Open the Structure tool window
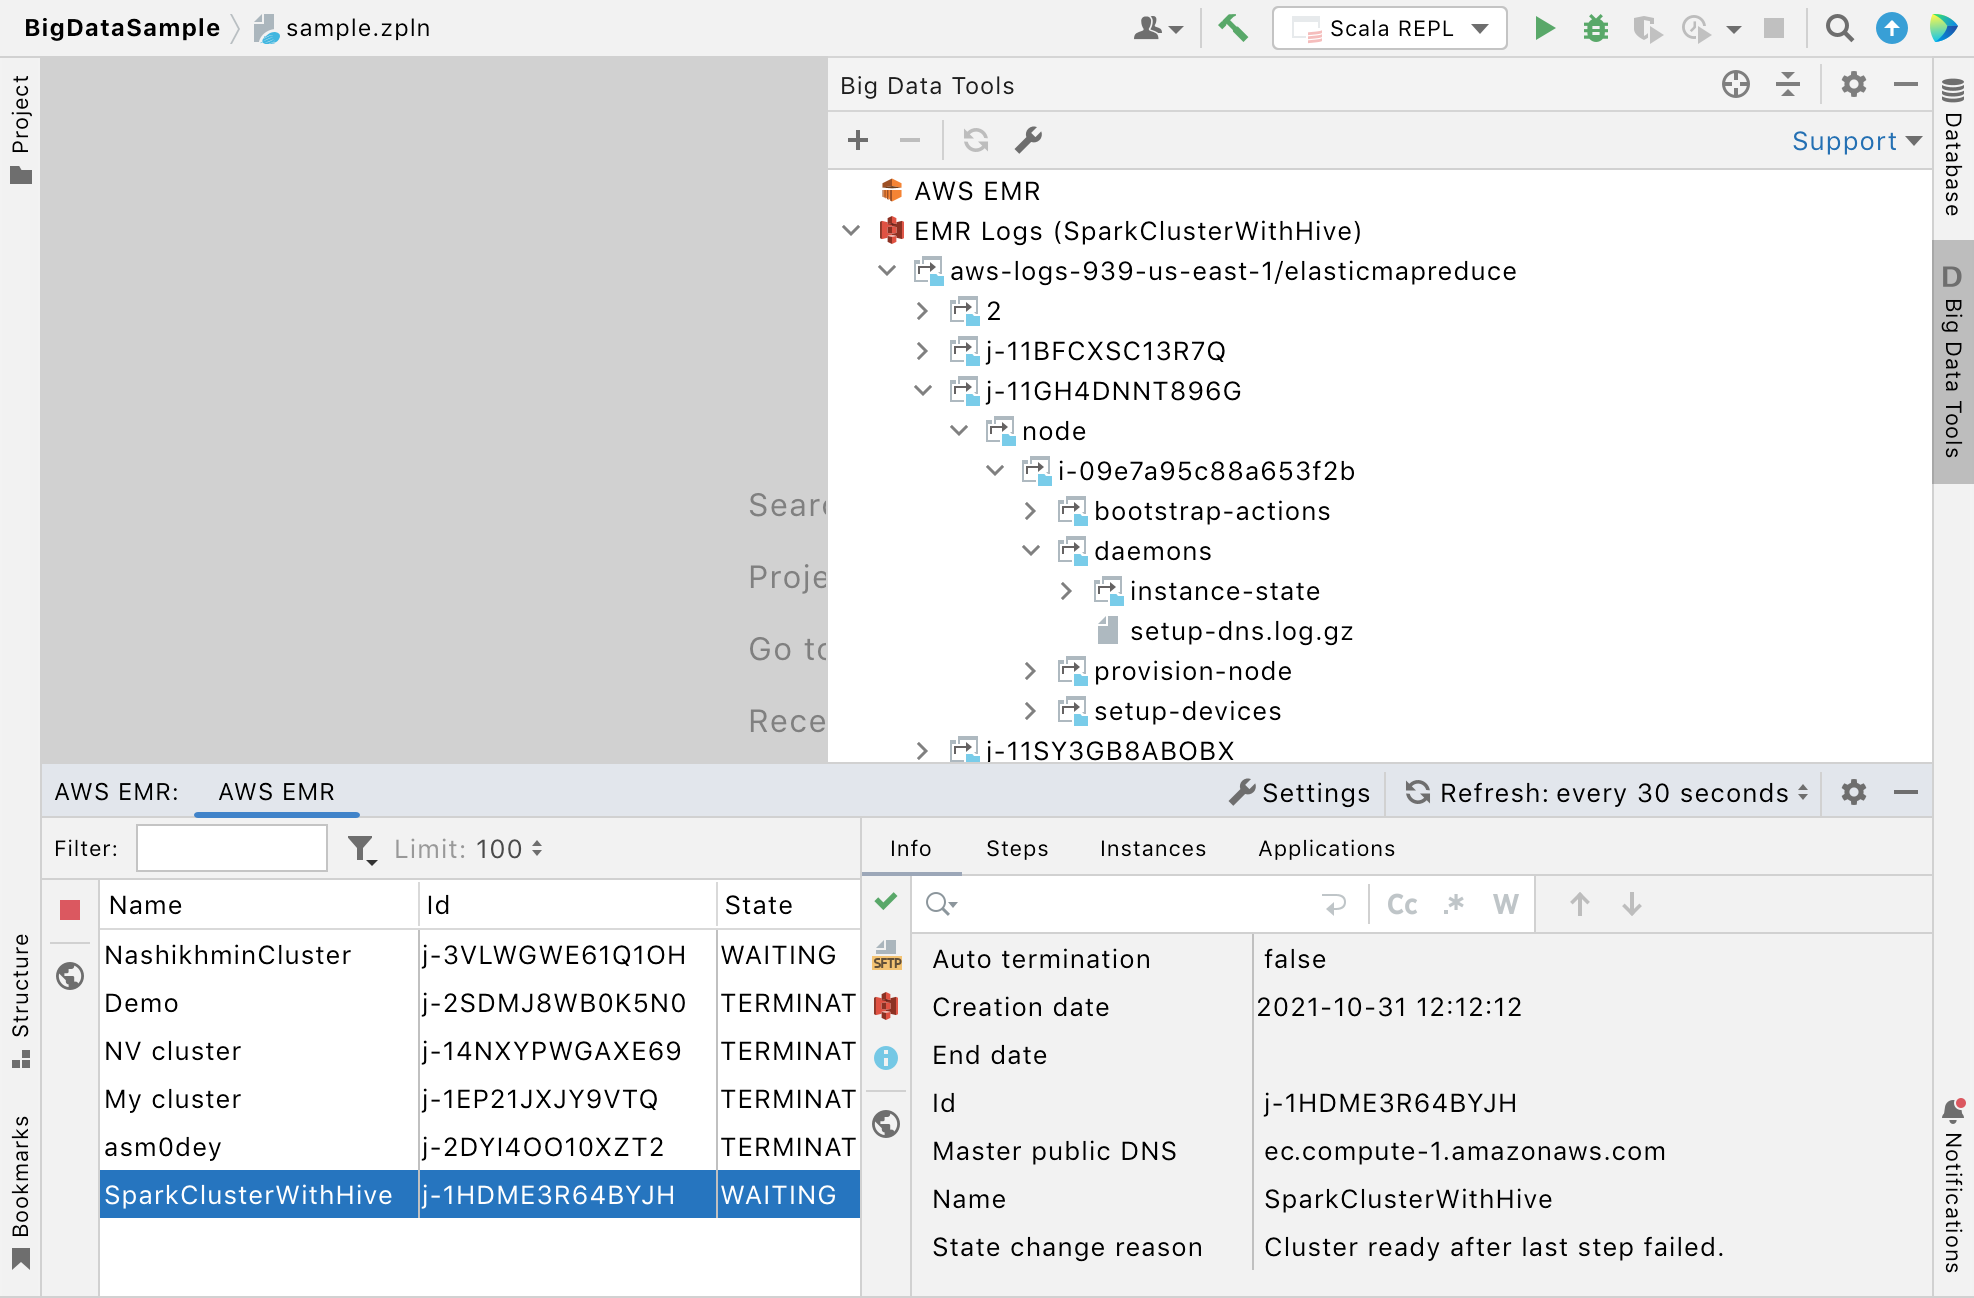The width and height of the screenshot is (1974, 1298). (x=20, y=1000)
